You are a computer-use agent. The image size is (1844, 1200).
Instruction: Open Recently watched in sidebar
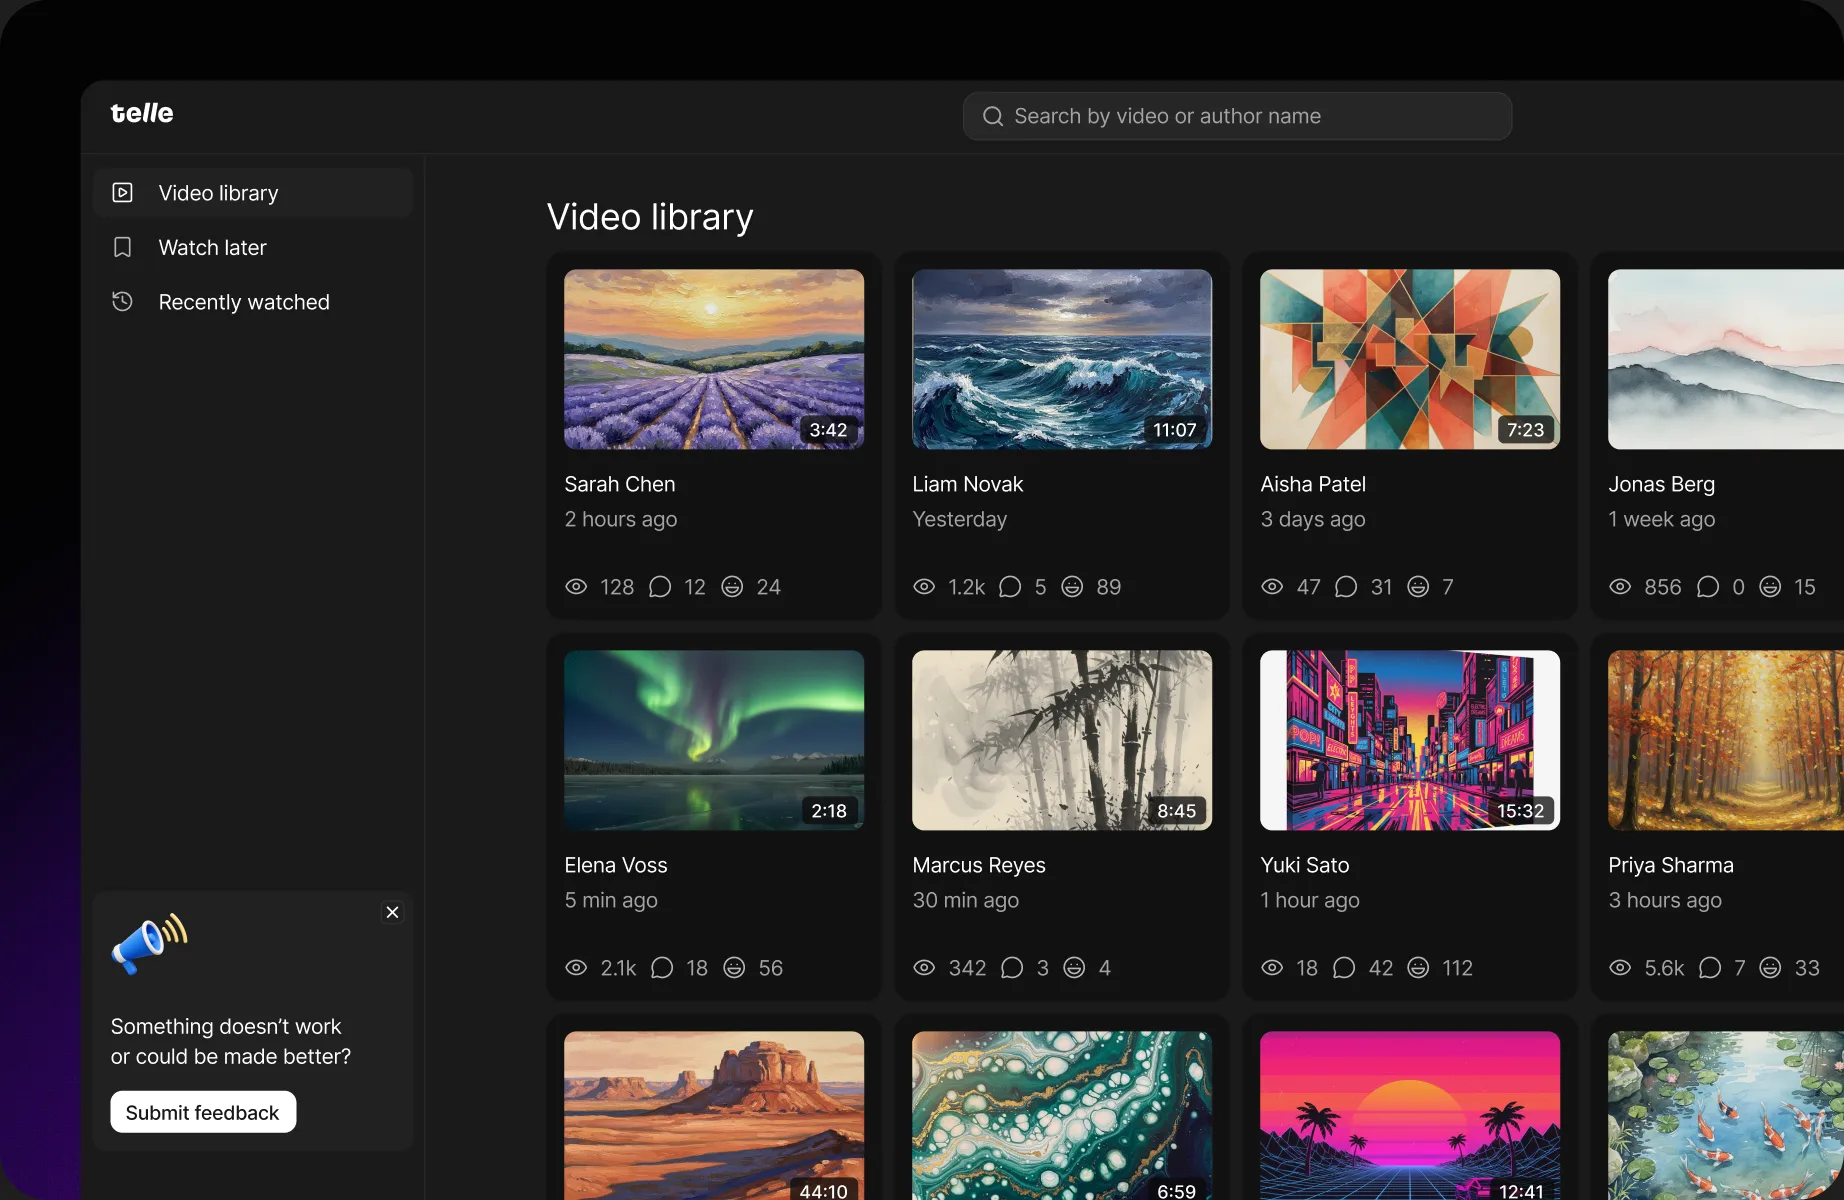tap(253, 302)
